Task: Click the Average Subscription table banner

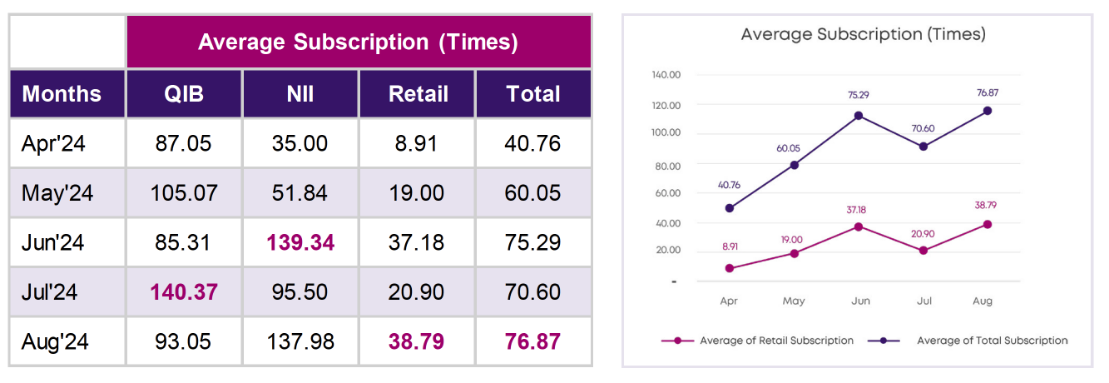Action: (359, 42)
